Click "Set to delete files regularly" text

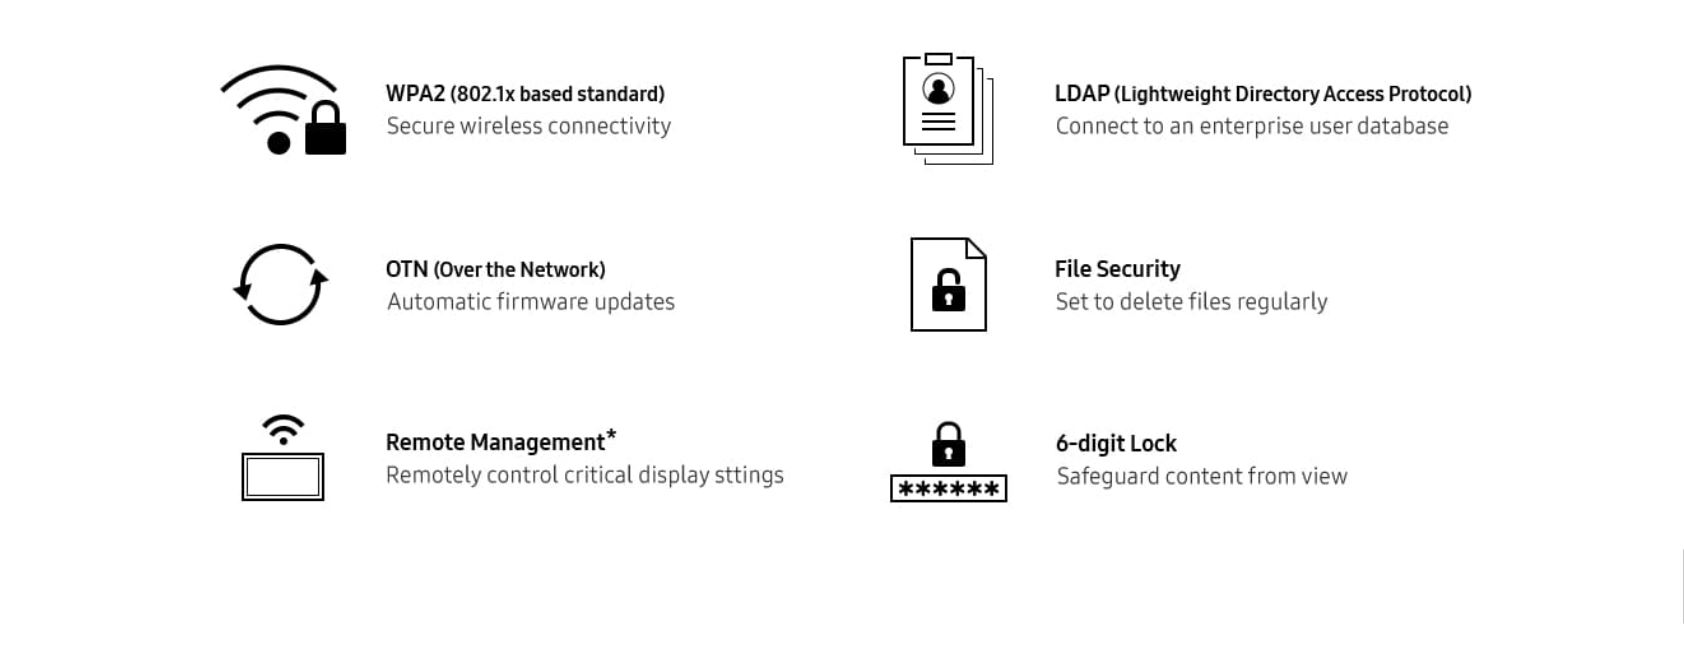pos(1191,302)
